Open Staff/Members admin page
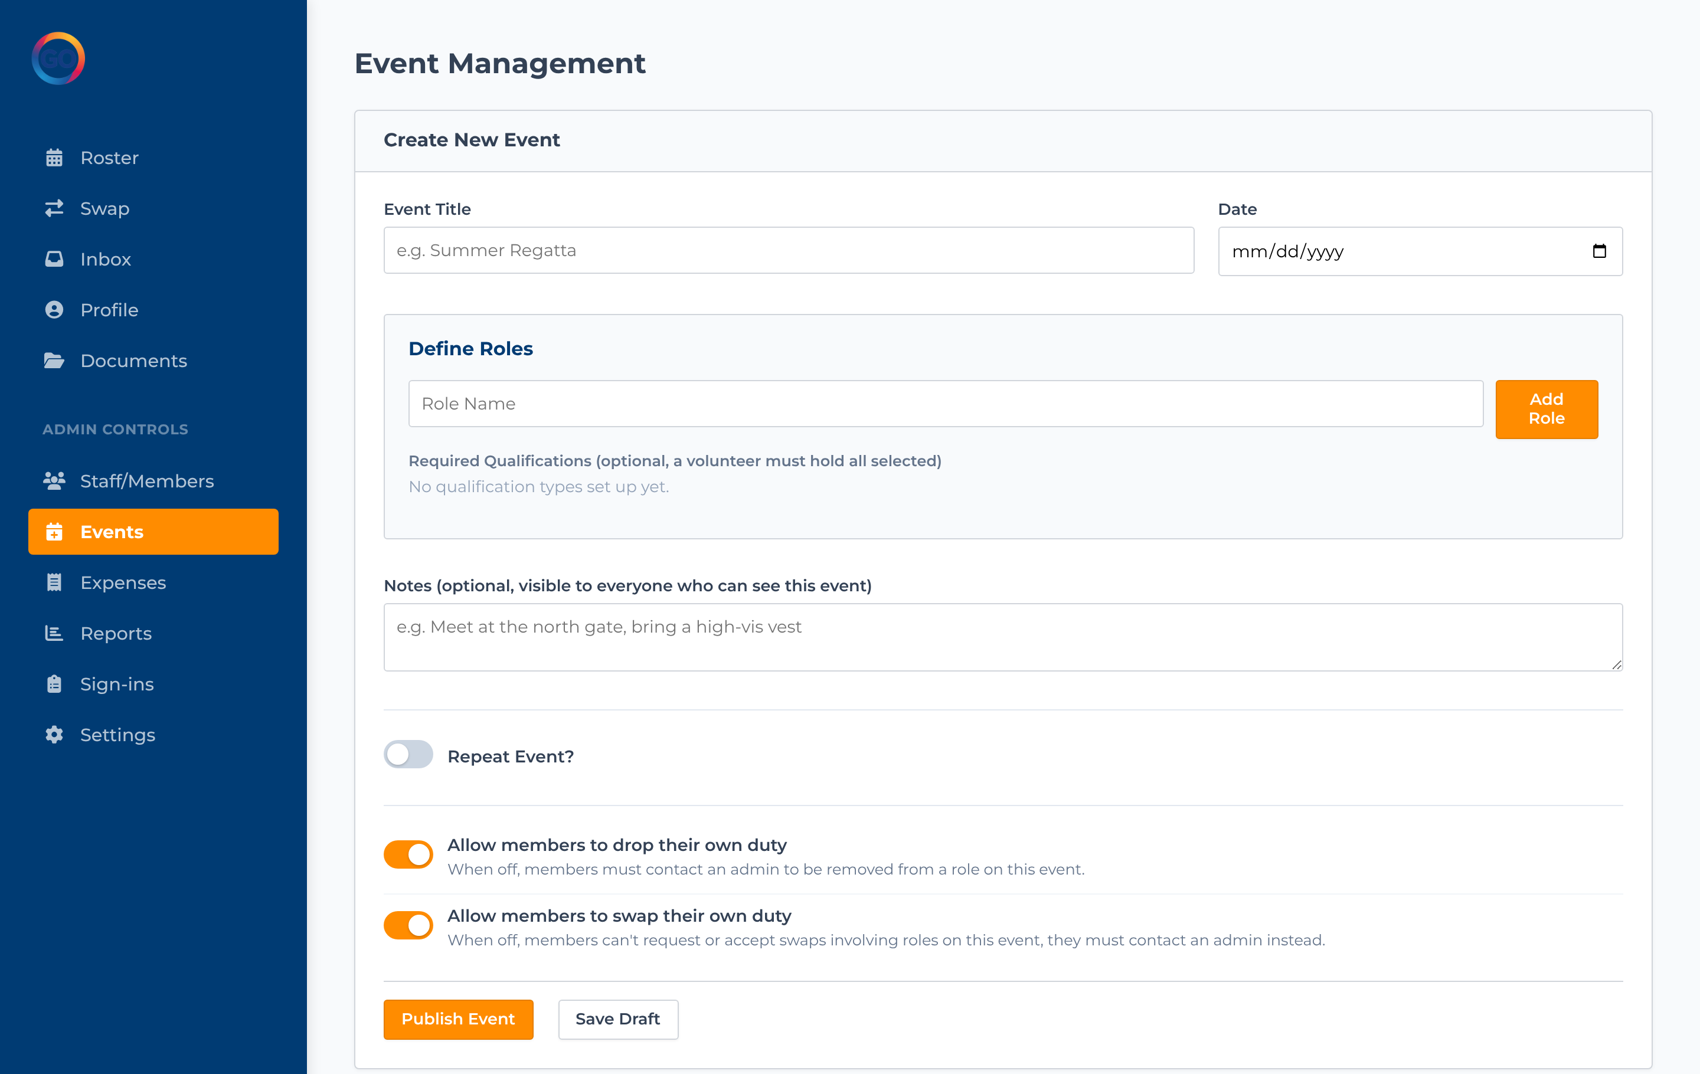 click(153, 481)
